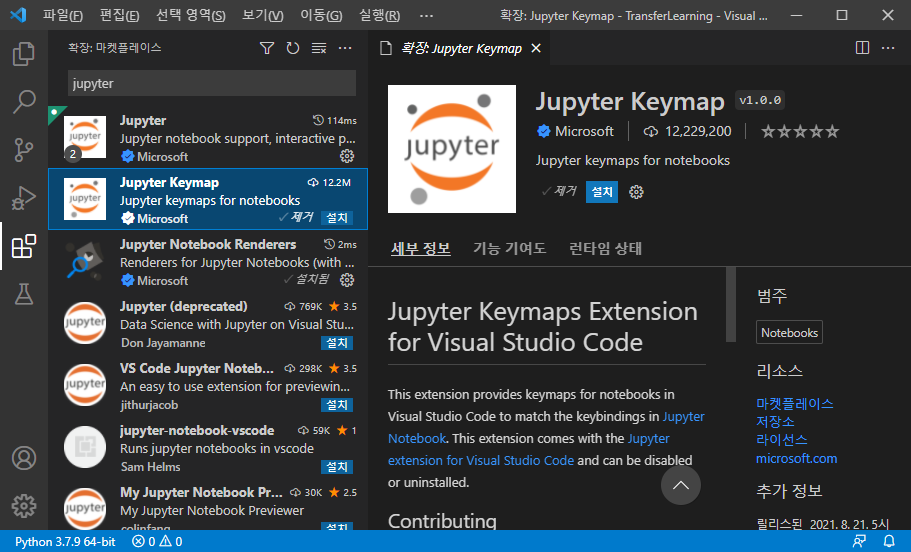Click 제거 on the extension detail page
911x552 pixels.
559,191
